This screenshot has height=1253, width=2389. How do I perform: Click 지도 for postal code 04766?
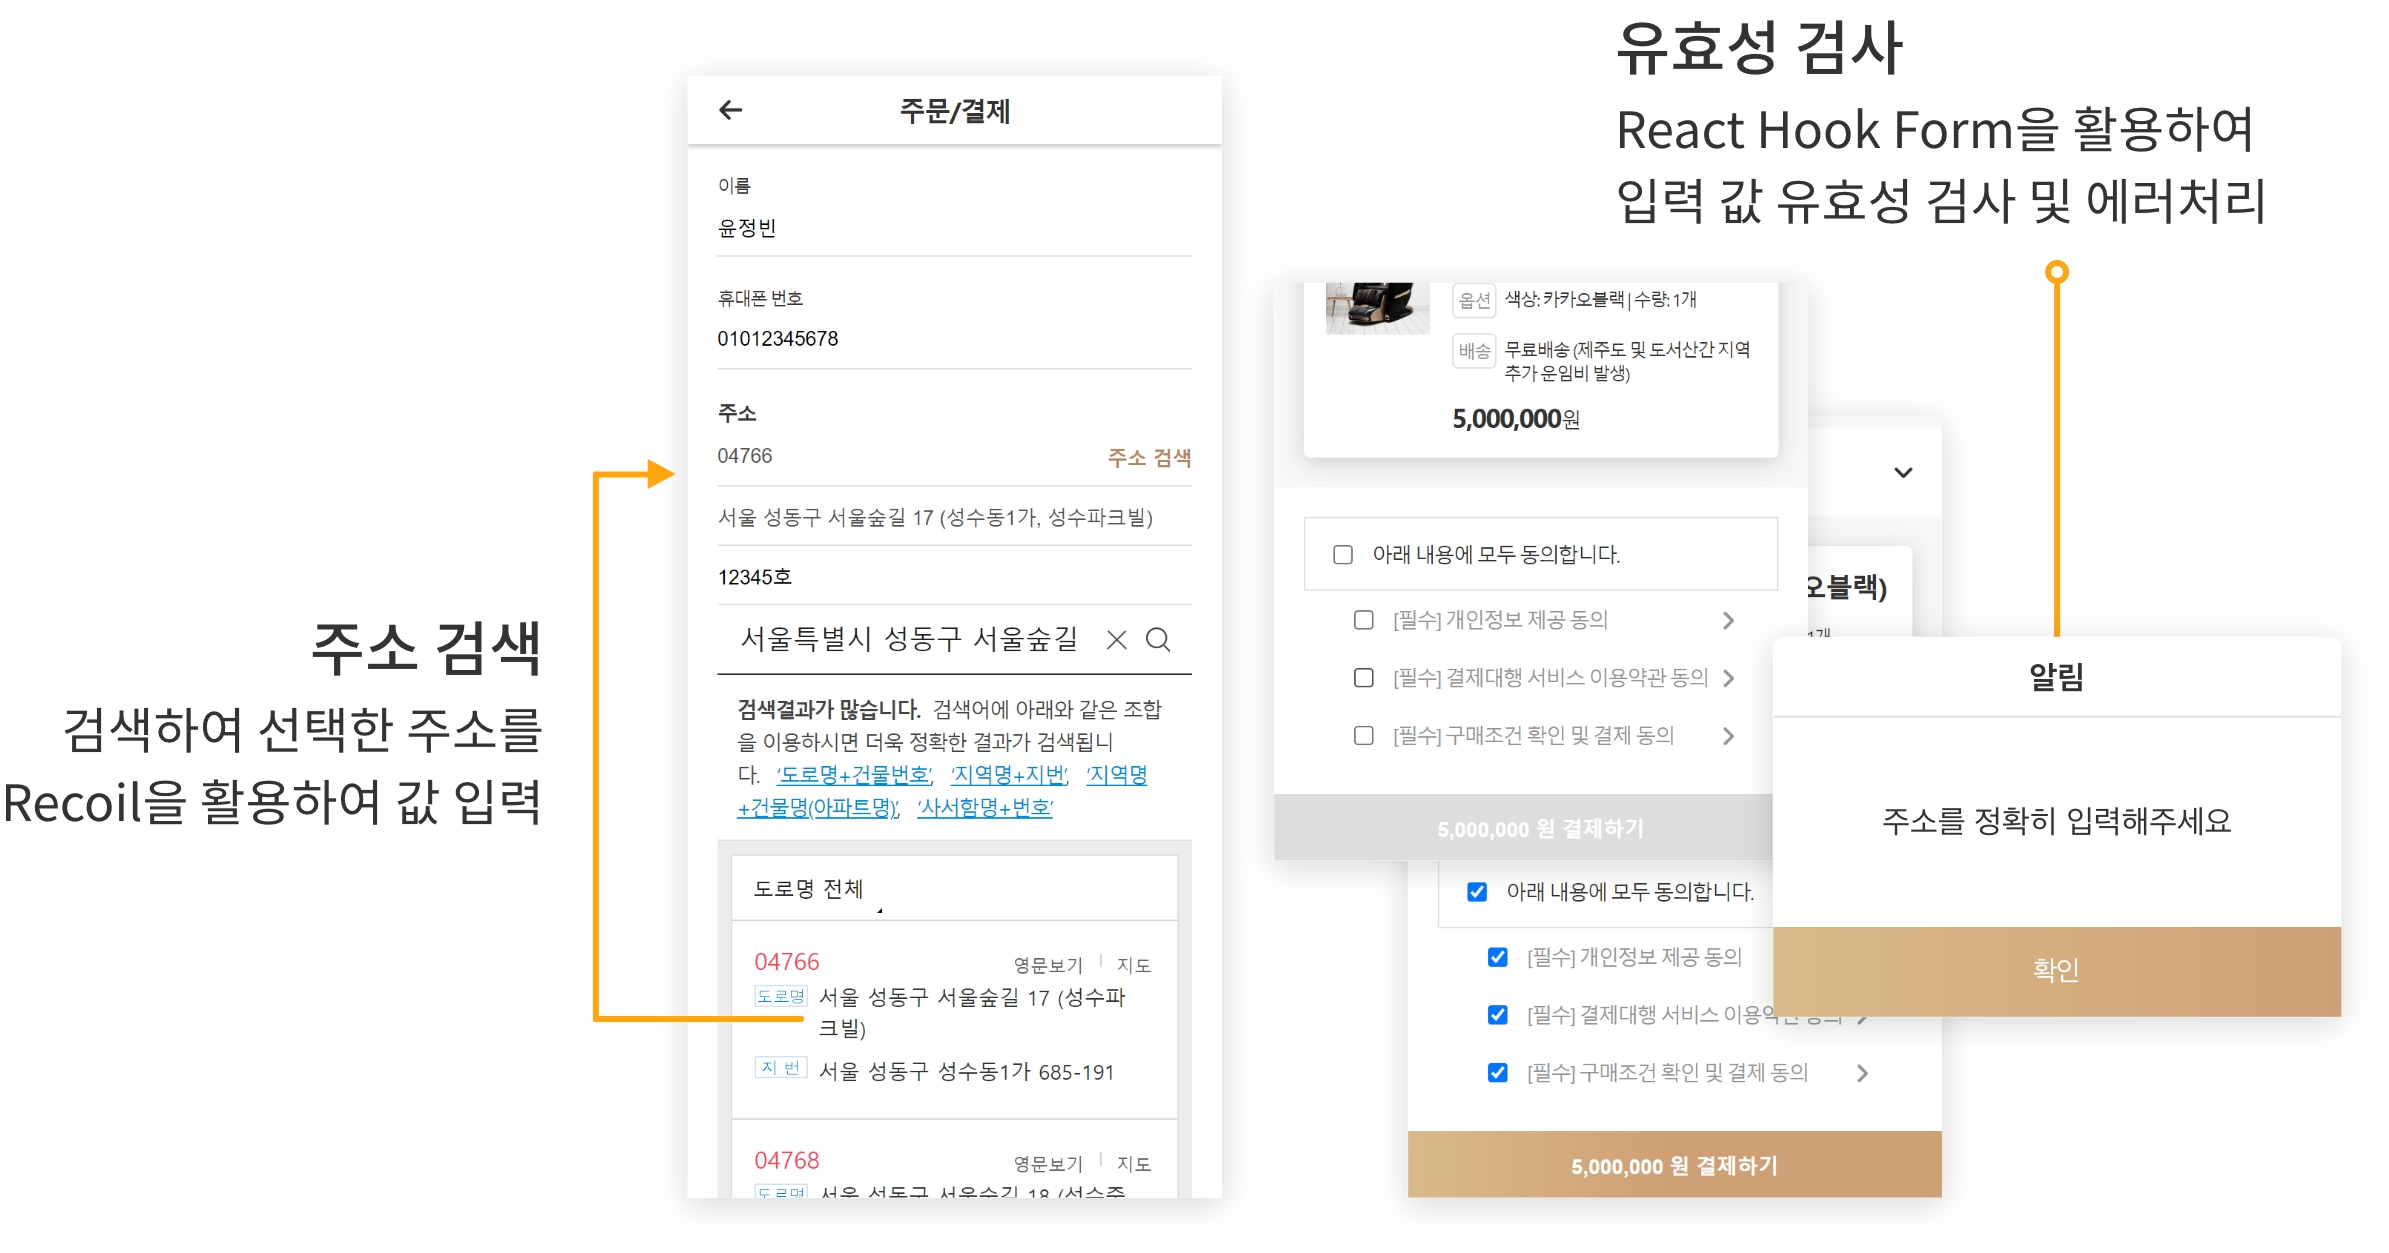tap(1133, 965)
